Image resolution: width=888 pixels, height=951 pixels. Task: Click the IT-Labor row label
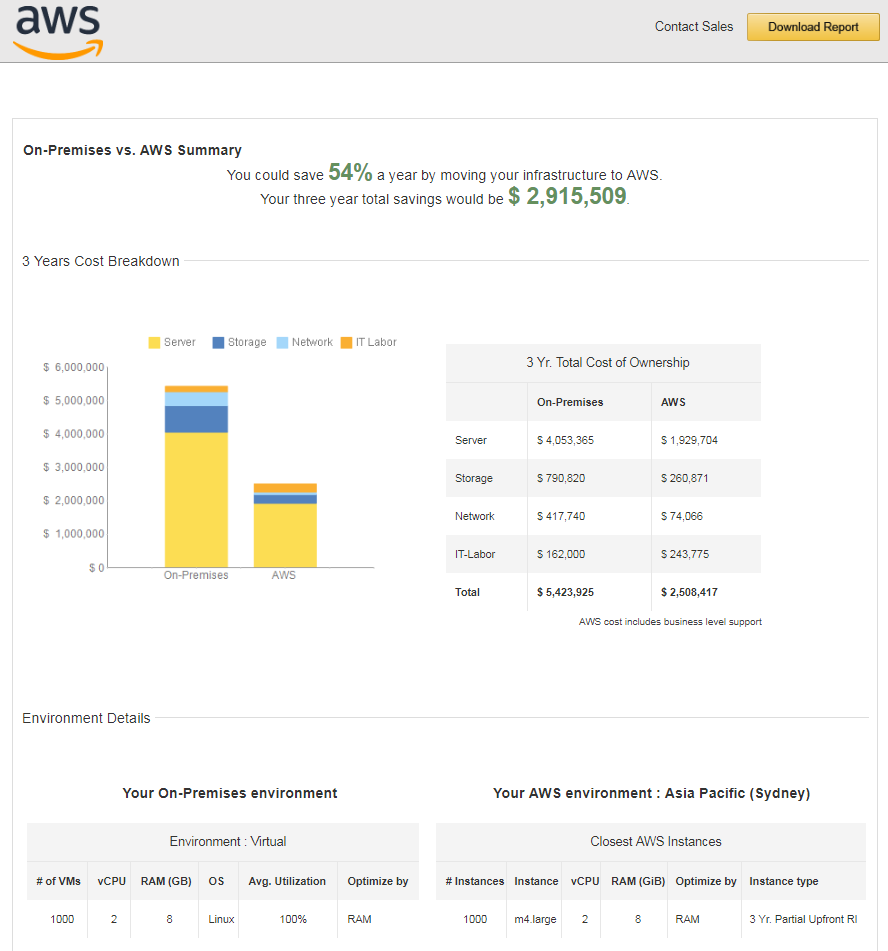475,554
